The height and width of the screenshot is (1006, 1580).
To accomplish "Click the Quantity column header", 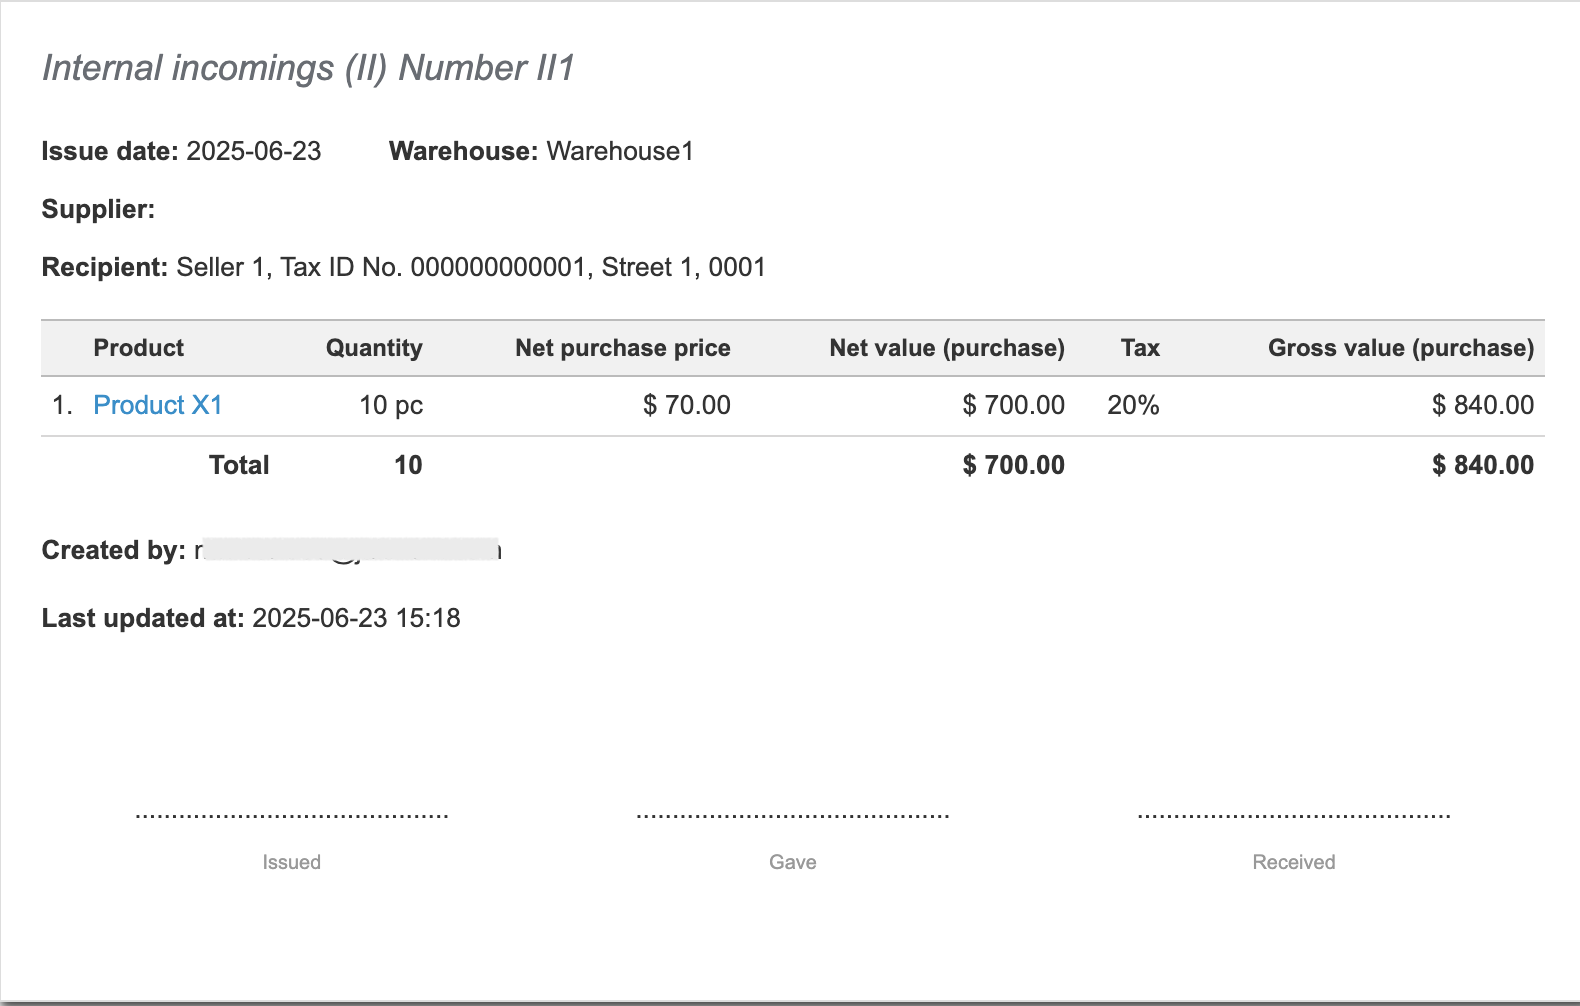I will [374, 348].
